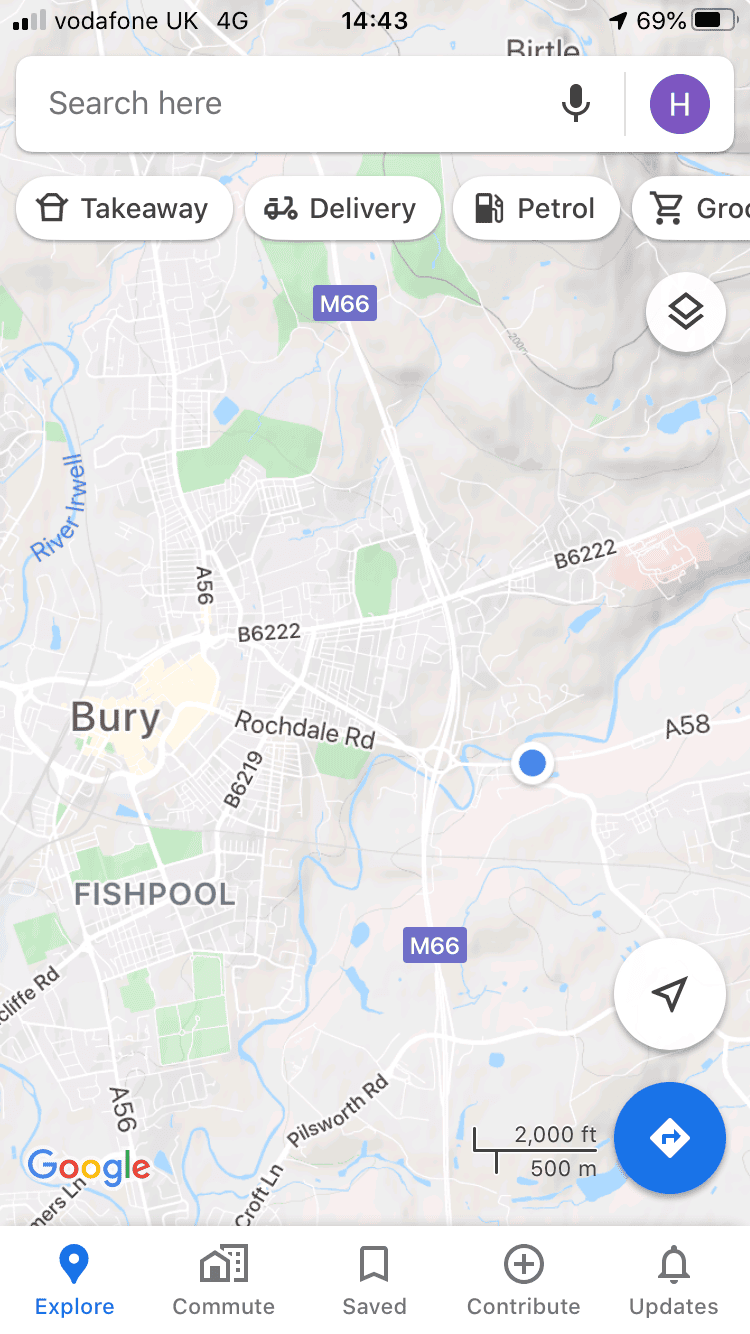This screenshot has width=750, height=1334.
Task: Tap the microphone voice search icon
Action: click(575, 103)
